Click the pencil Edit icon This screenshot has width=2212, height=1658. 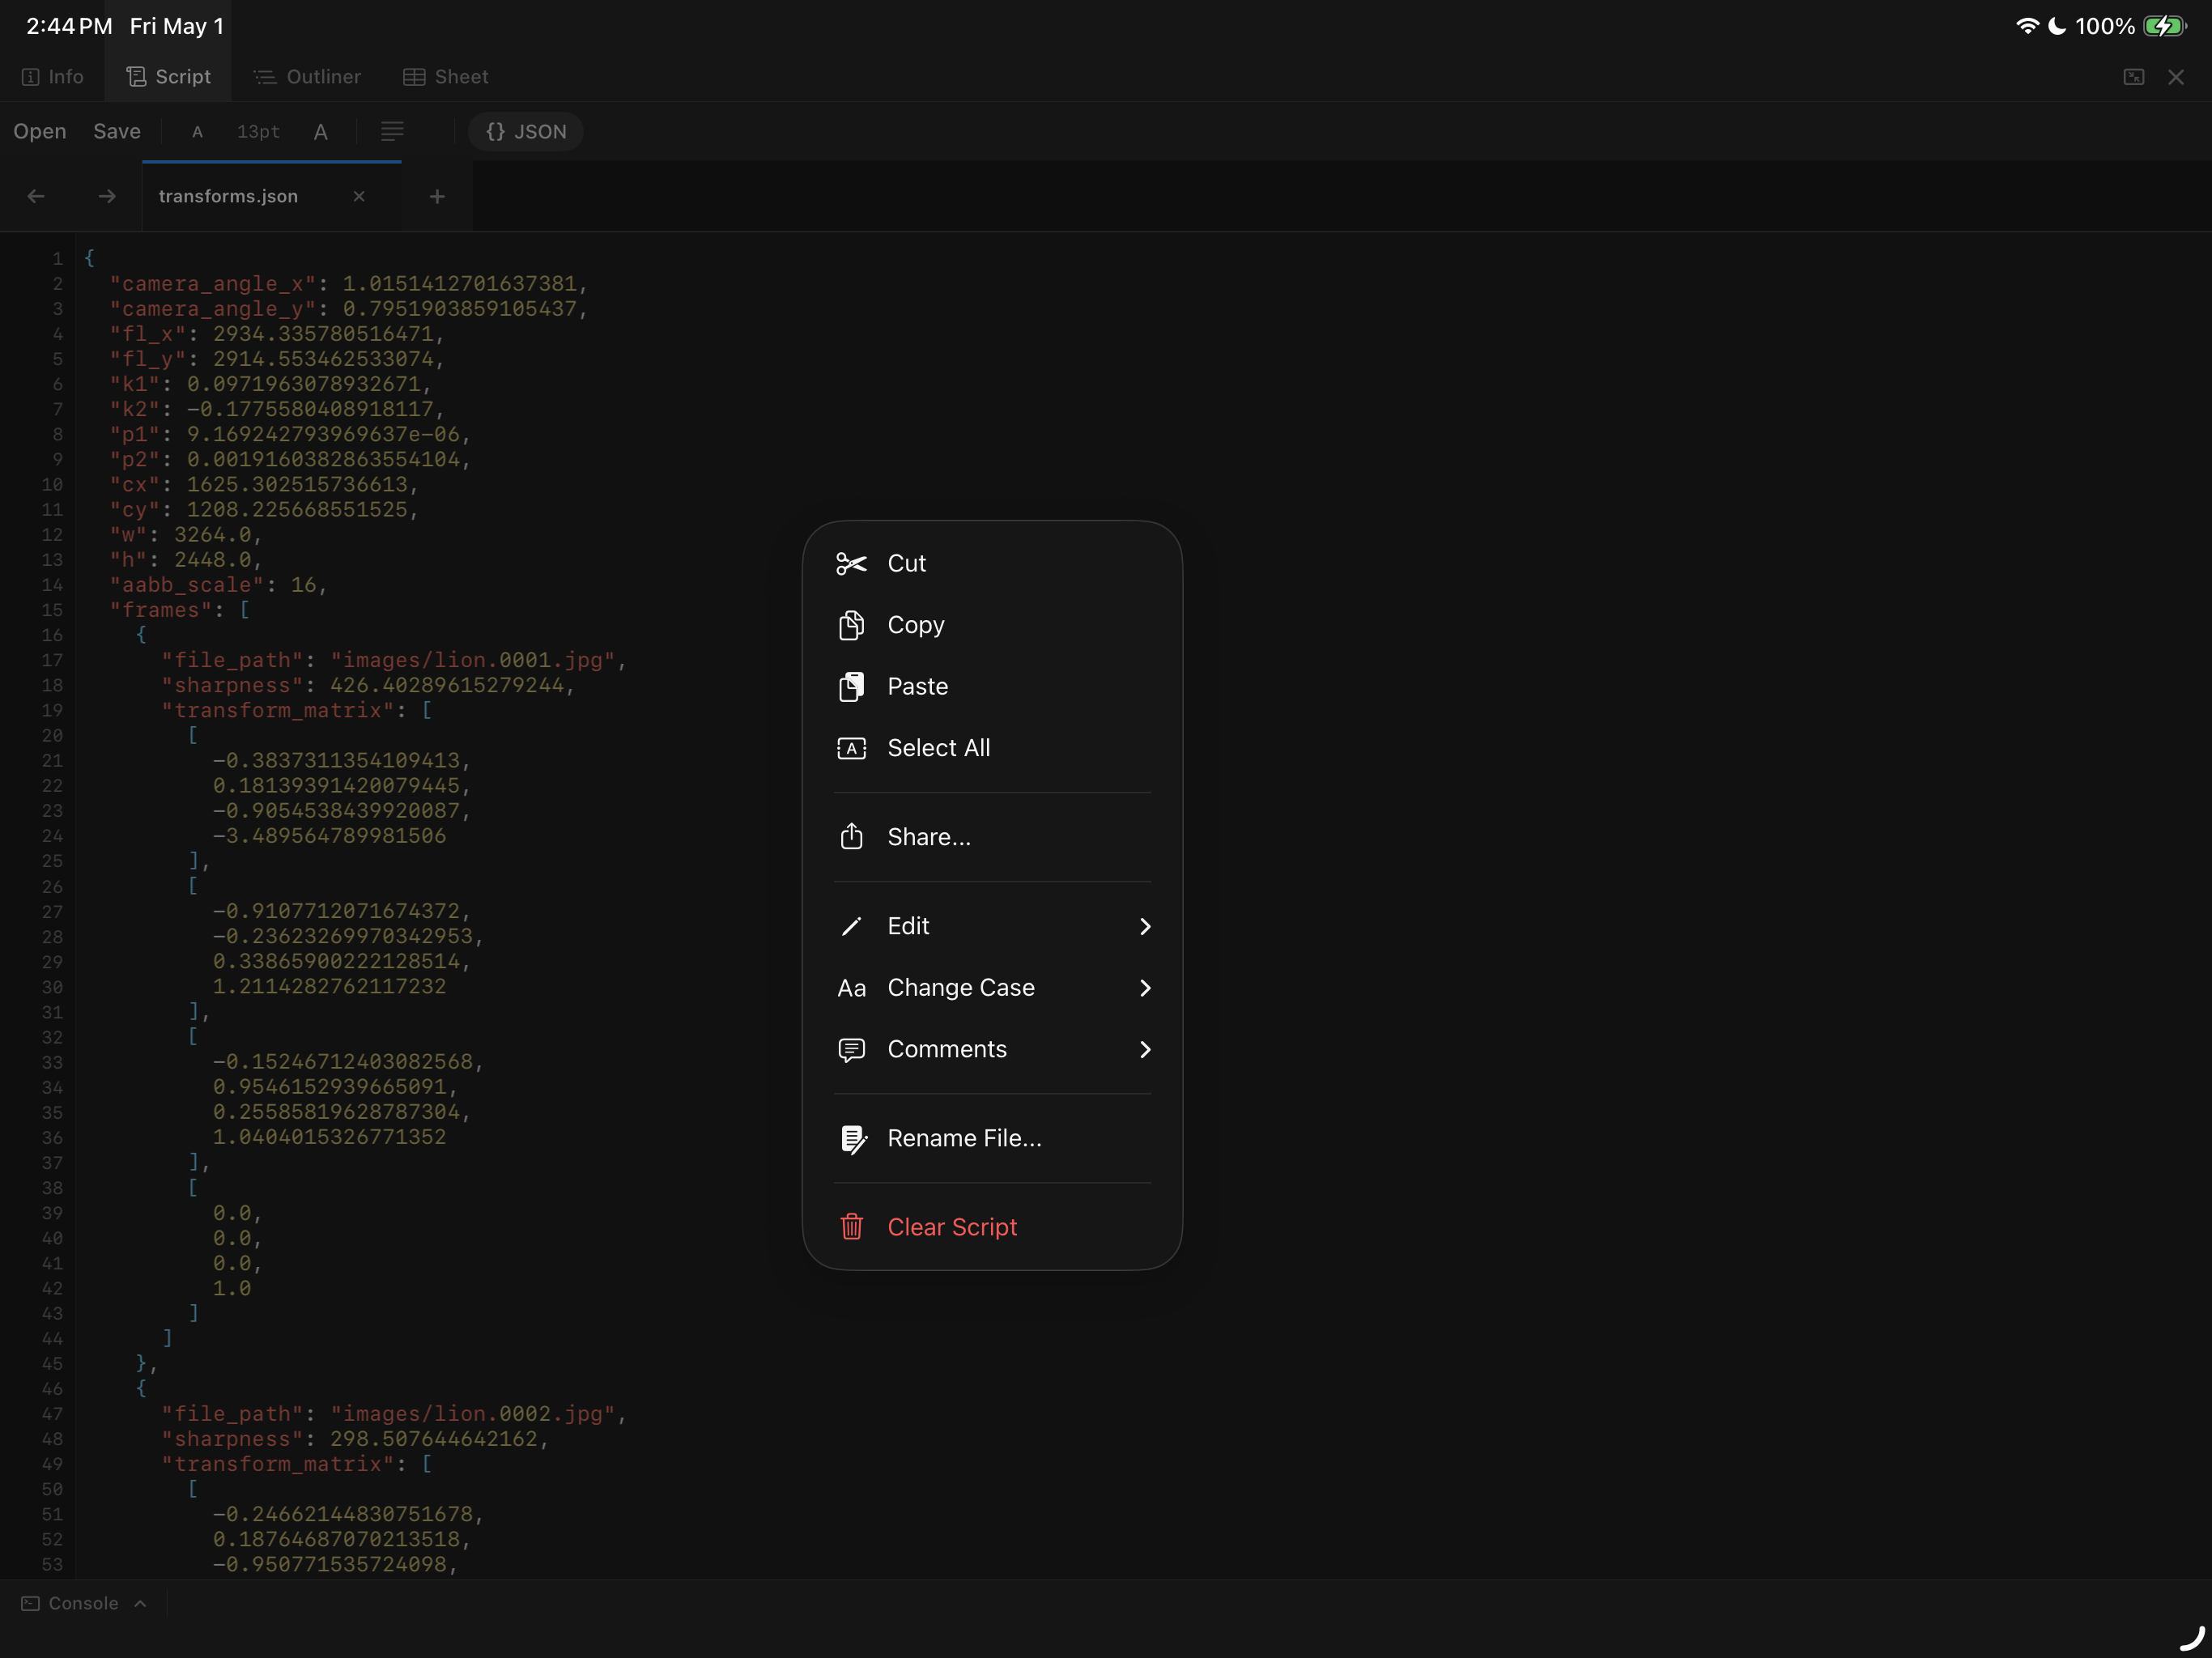pyautogui.click(x=851, y=926)
